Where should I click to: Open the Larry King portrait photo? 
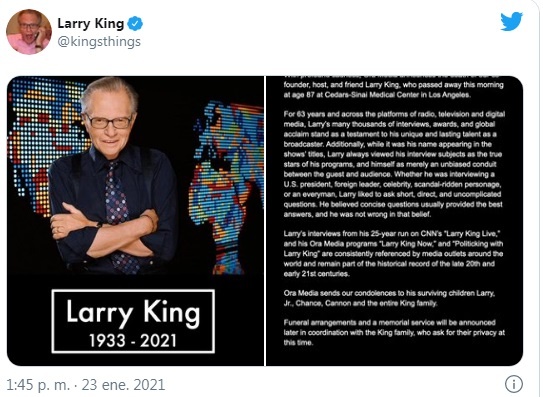[135, 221]
